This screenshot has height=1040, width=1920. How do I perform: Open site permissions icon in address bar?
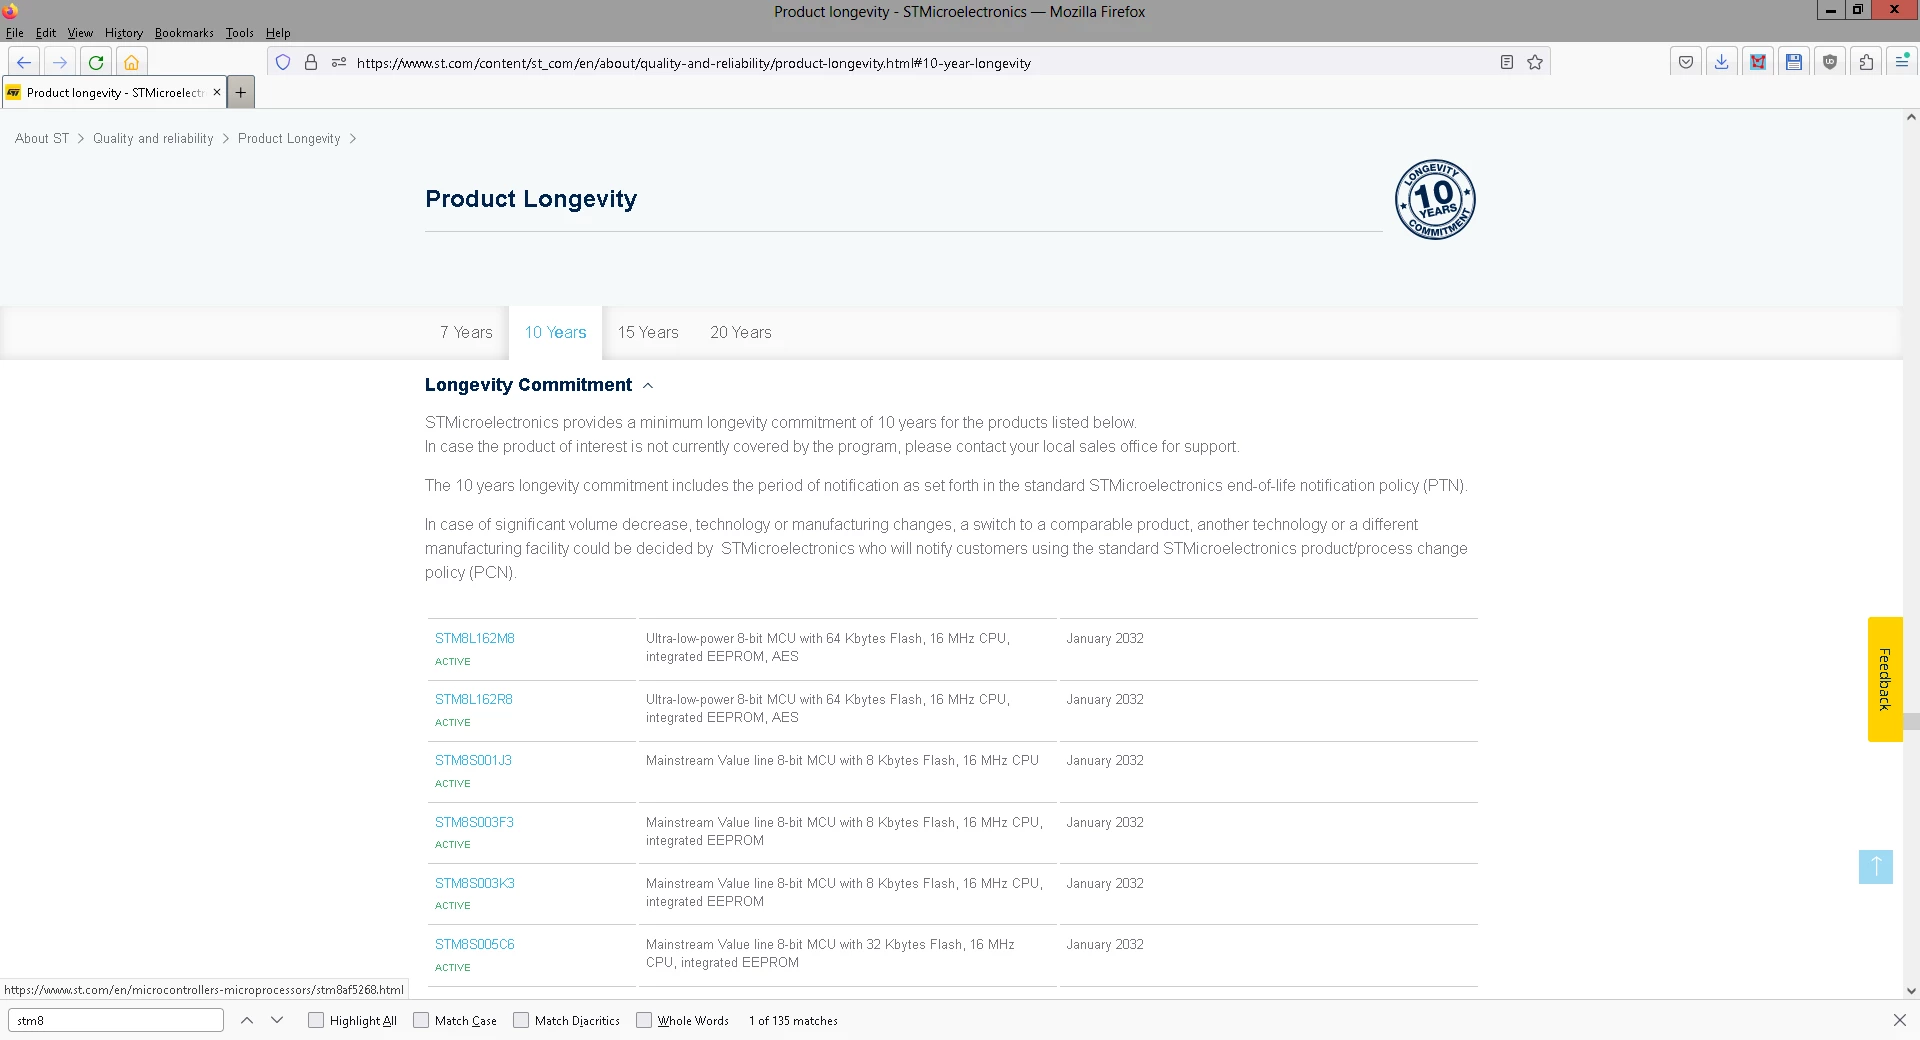(339, 62)
